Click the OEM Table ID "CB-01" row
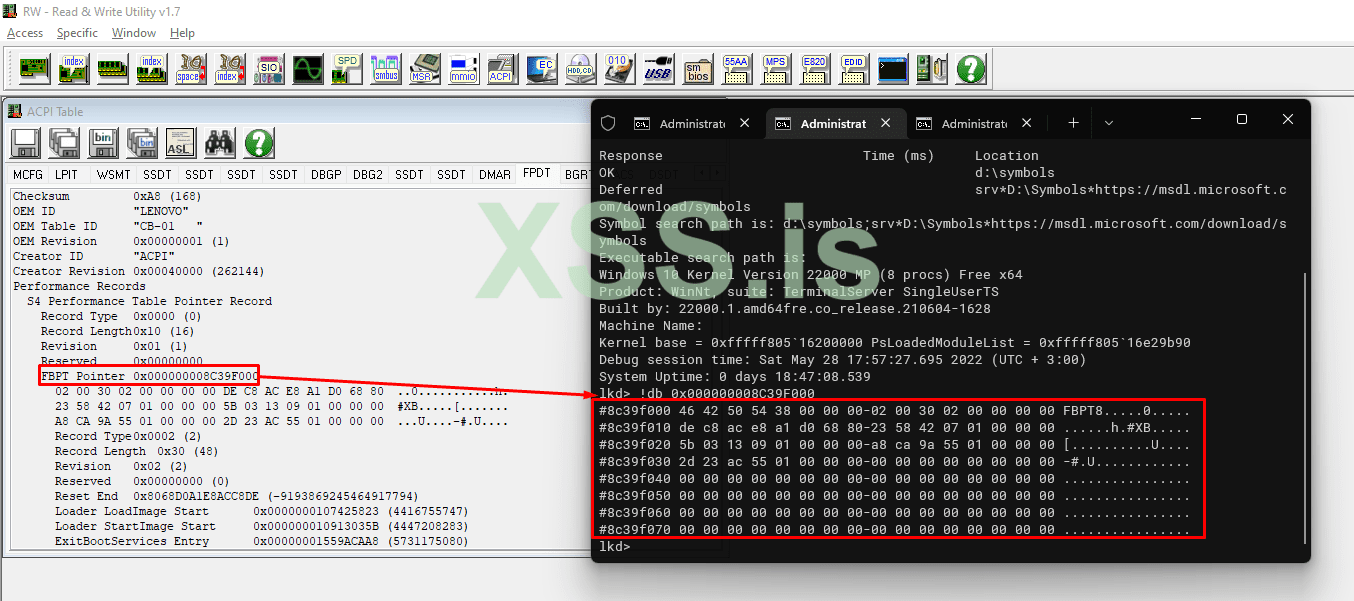 [x=107, y=226]
